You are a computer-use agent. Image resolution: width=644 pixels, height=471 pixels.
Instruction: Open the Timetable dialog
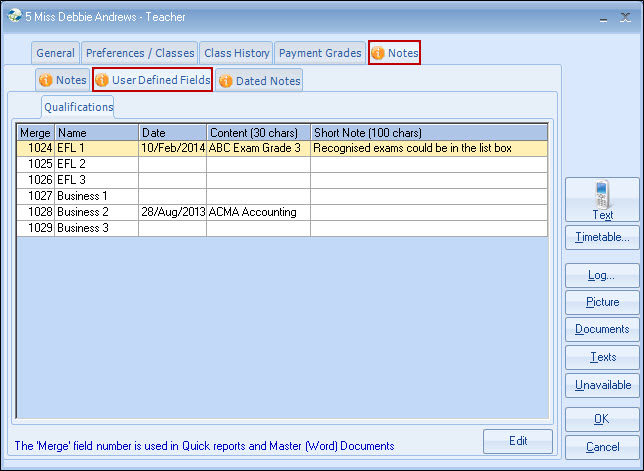click(x=602, y=237)
